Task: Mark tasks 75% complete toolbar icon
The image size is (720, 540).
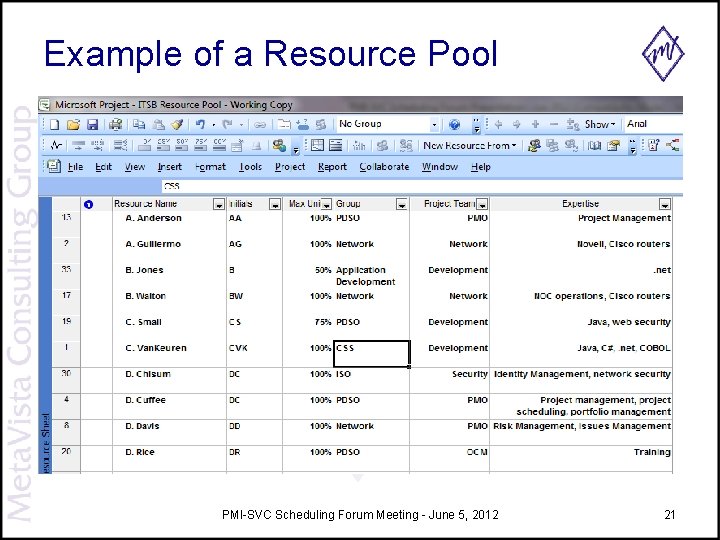Action: [x=201, y=146]
